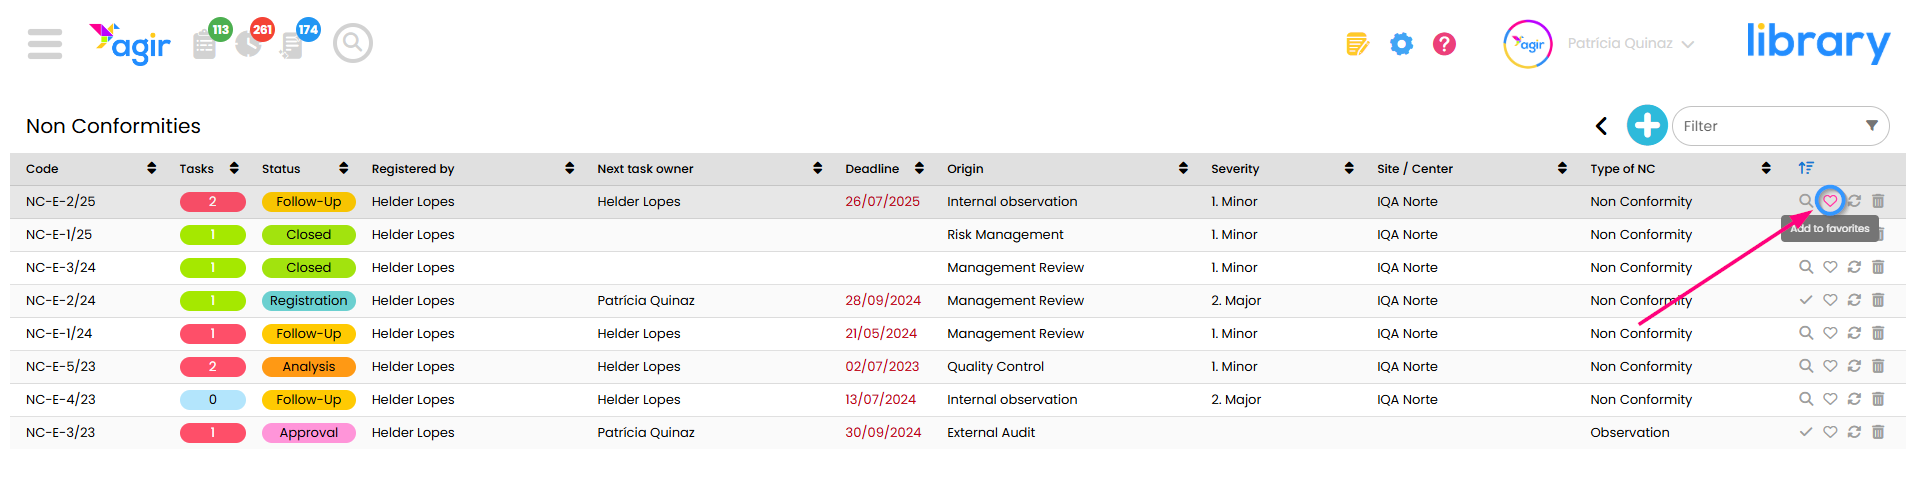Delete NC-E-3/24 with trash icon
The height and width of the screenshot is (496, 1915).
point(1878,267)
